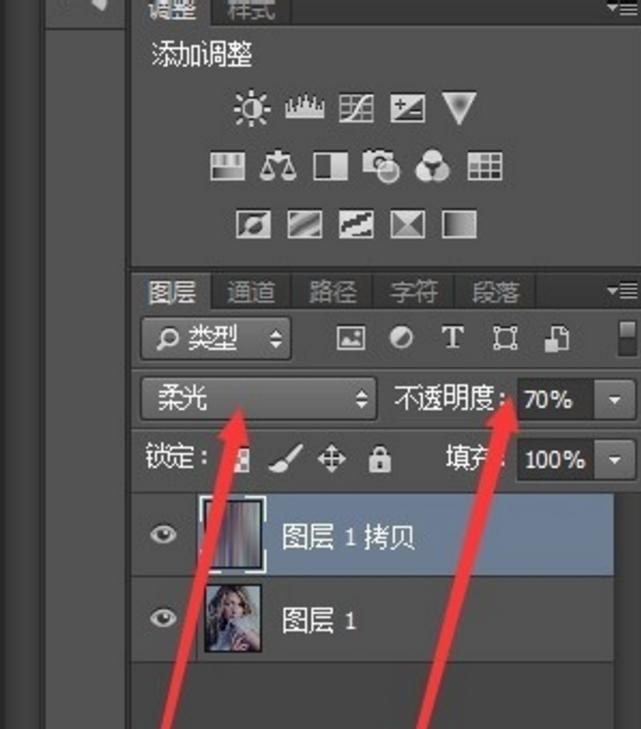Add a Curves adjustment
Screen dimensions: 641x729
pos(356,108)
